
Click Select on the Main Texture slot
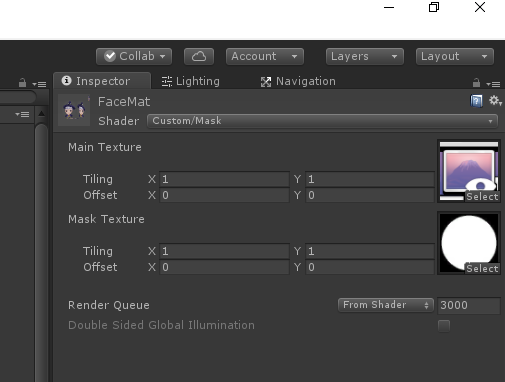point(482,197)
